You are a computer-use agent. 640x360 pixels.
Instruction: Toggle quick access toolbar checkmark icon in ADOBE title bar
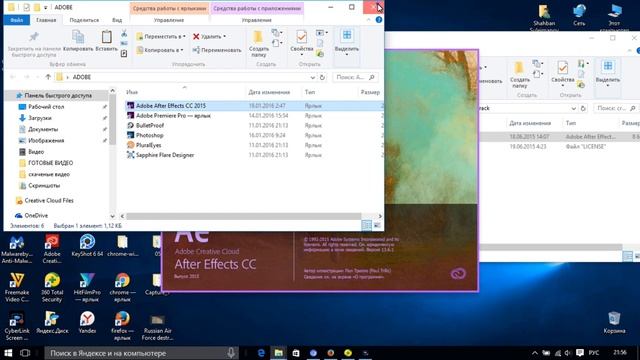pyautogui.click(x=27, y=7)
